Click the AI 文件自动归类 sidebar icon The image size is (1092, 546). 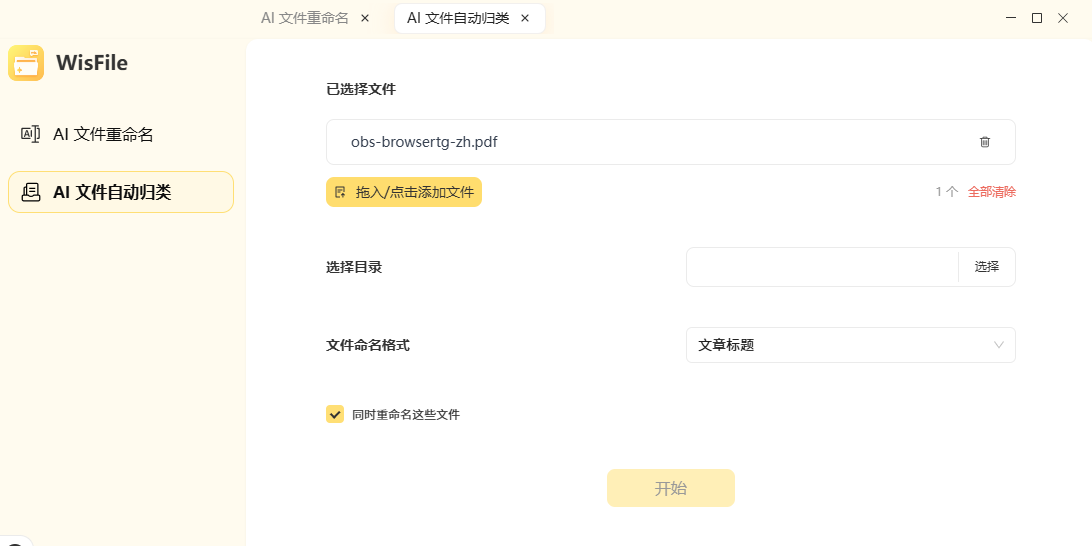pos(31,192)
